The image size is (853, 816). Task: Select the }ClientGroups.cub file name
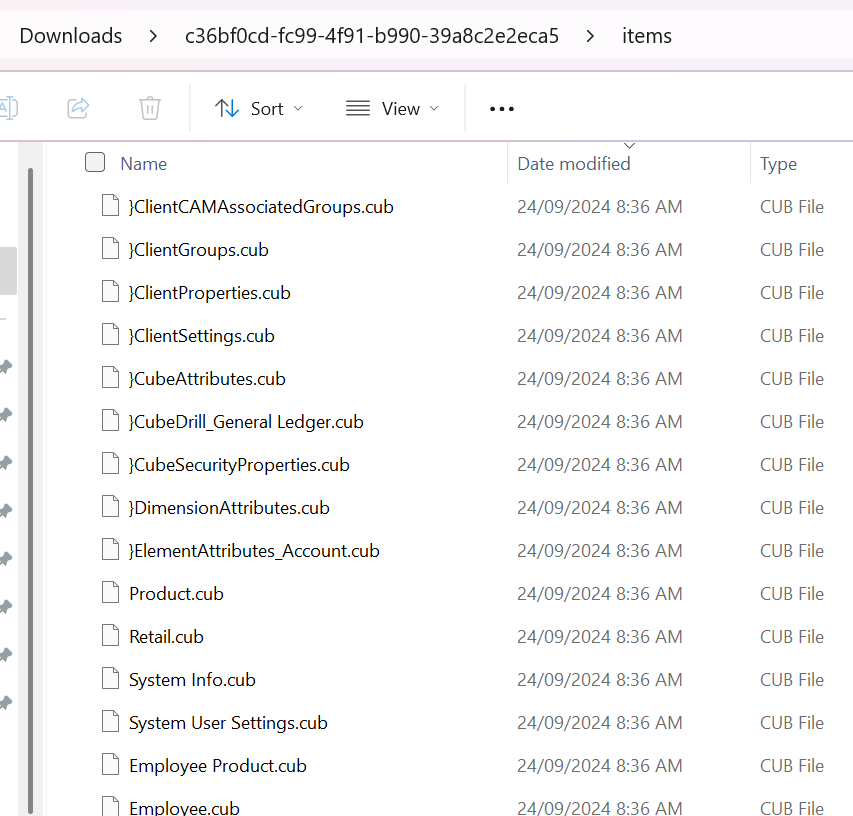199,250
